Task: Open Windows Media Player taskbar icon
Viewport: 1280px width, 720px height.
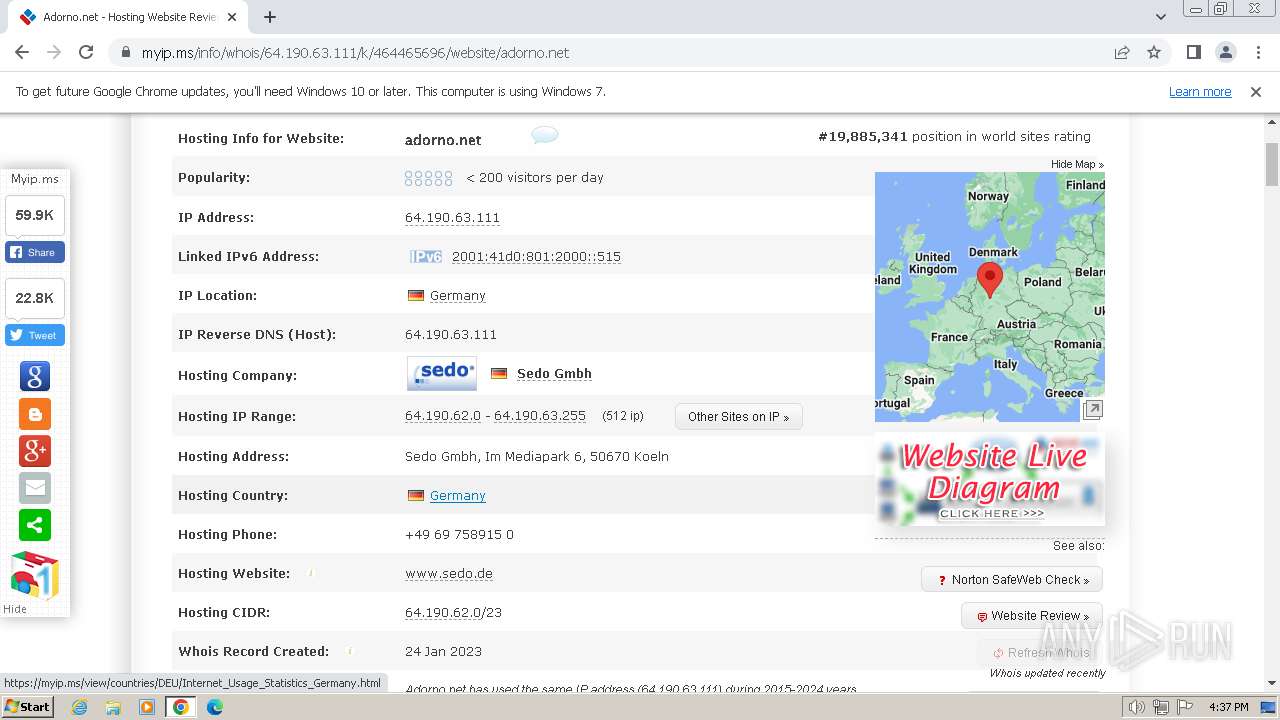Action: 147,707
